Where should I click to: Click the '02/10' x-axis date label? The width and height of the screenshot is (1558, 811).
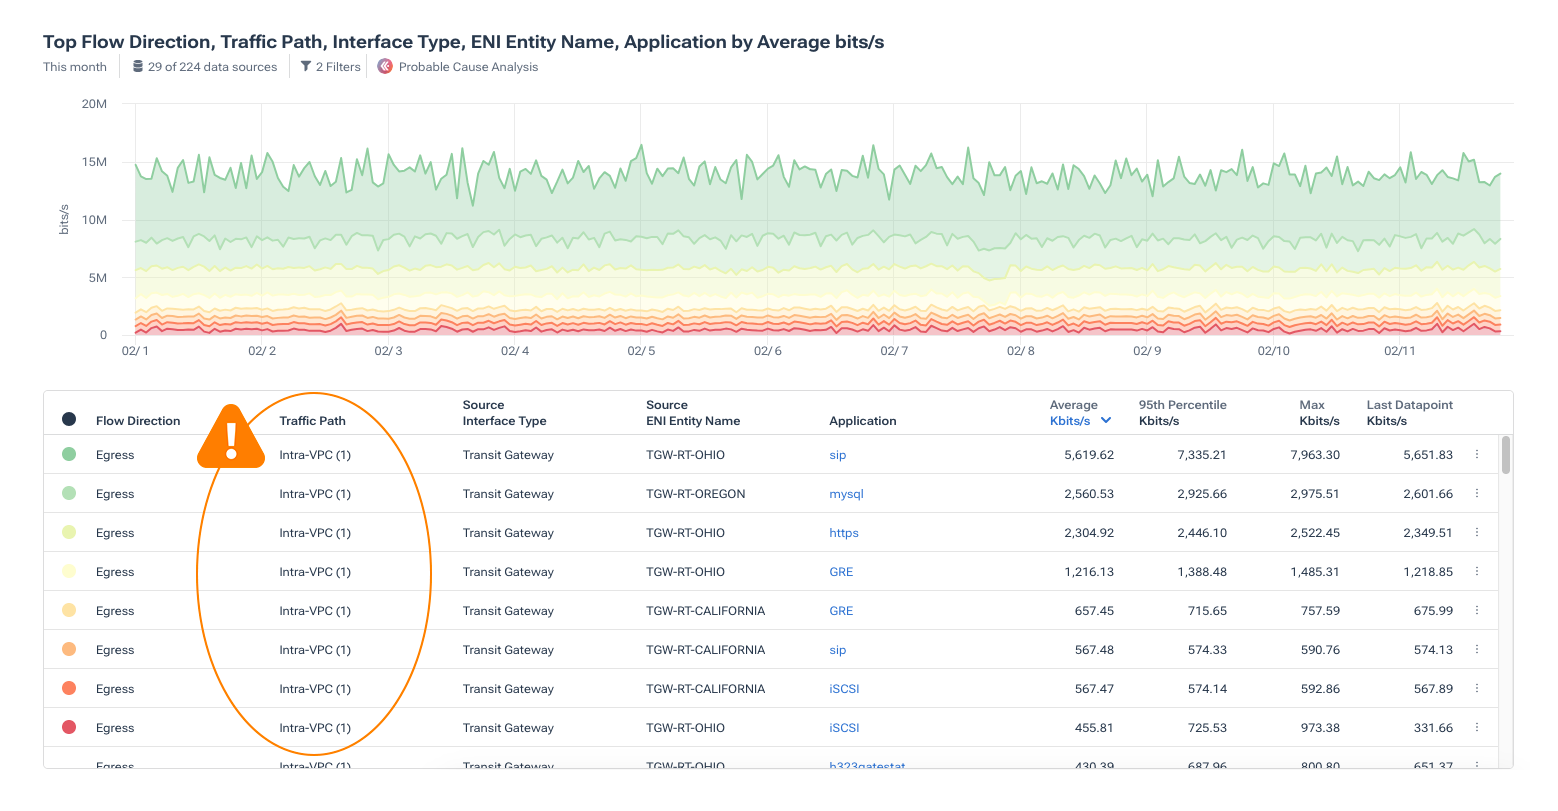click(1273, 351)
